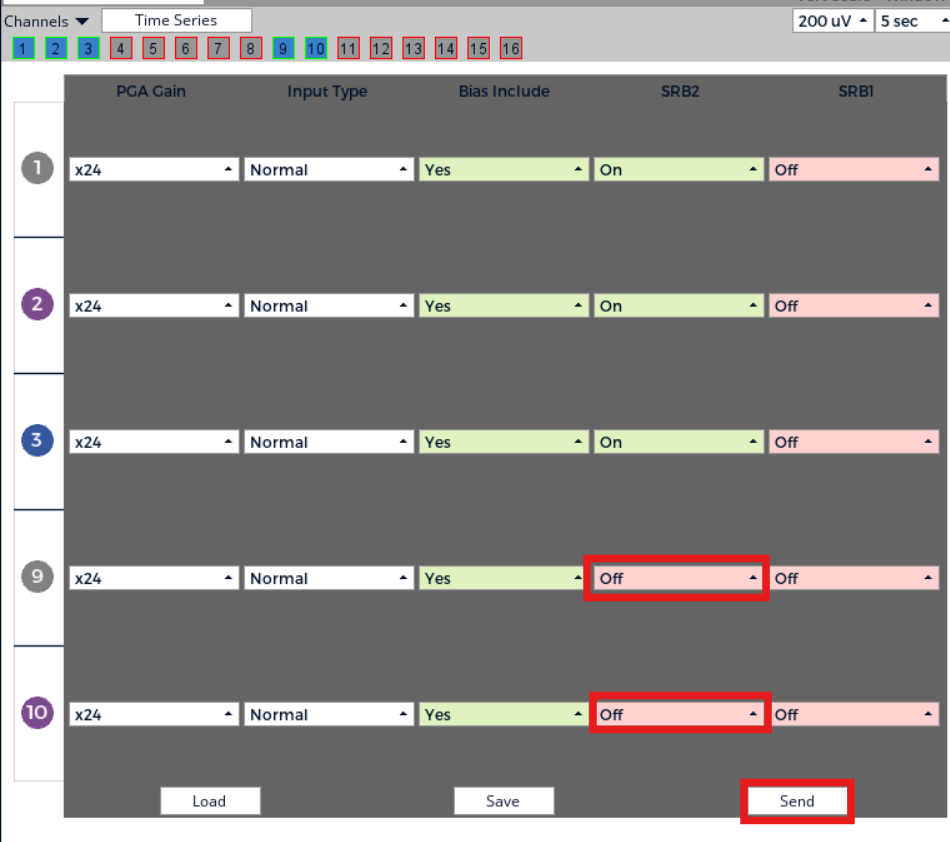The image size is (950, 842).
Task: Open SRB1 dropdown for channel 2
Action: (854, 306)
